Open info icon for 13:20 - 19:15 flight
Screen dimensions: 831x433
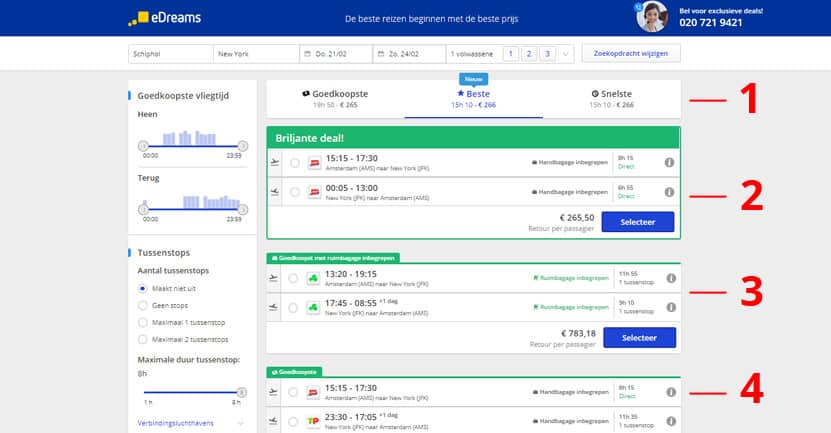click(671, 278)
